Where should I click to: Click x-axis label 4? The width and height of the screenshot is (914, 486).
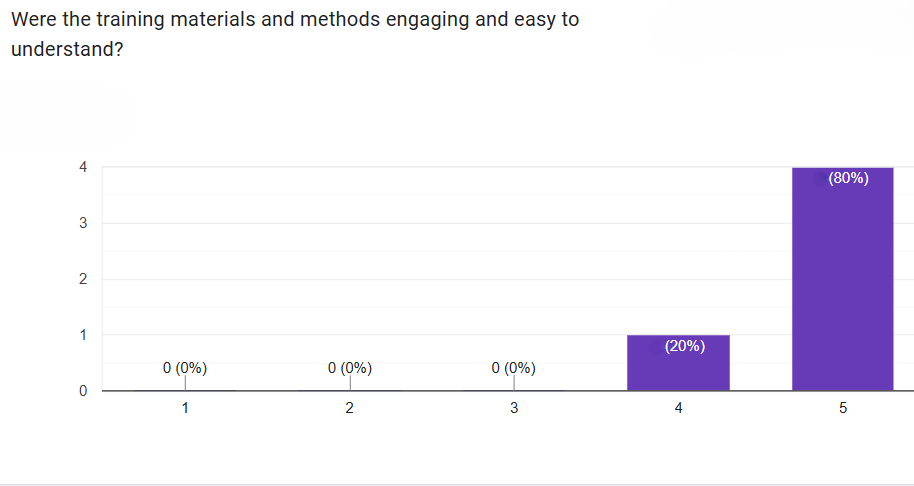point(678,408)
